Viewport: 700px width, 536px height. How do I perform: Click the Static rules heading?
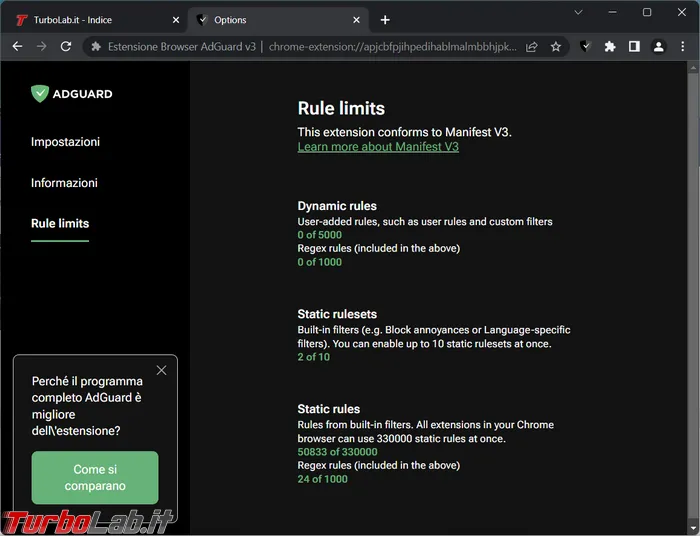coord(329,409)
